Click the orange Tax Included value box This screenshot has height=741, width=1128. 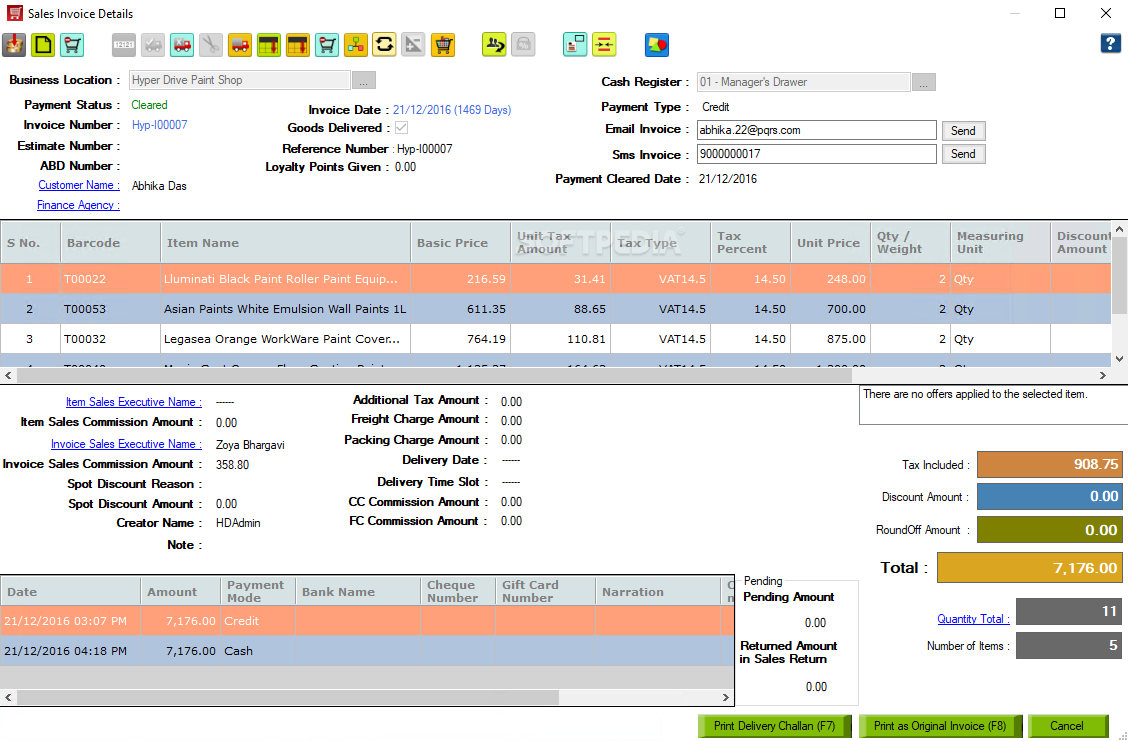click(x=1050, y=465)
